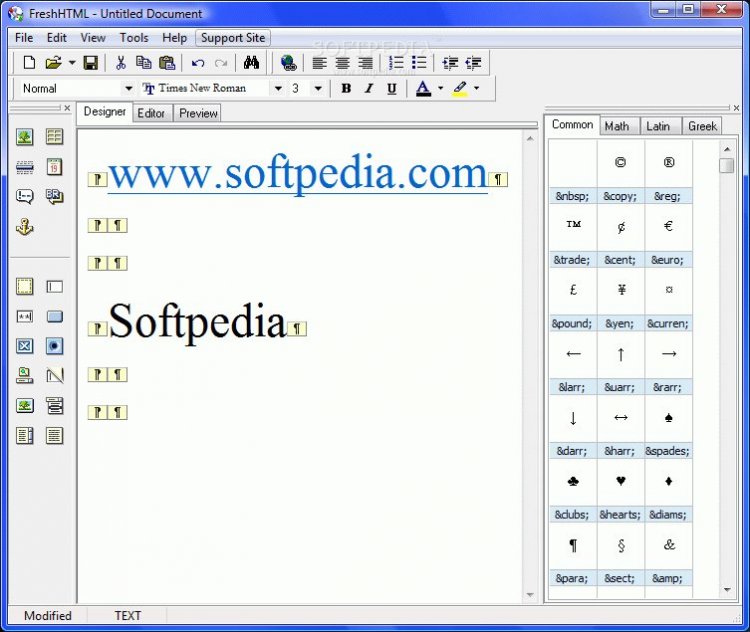Insert the &hearts; symbol

620,481
